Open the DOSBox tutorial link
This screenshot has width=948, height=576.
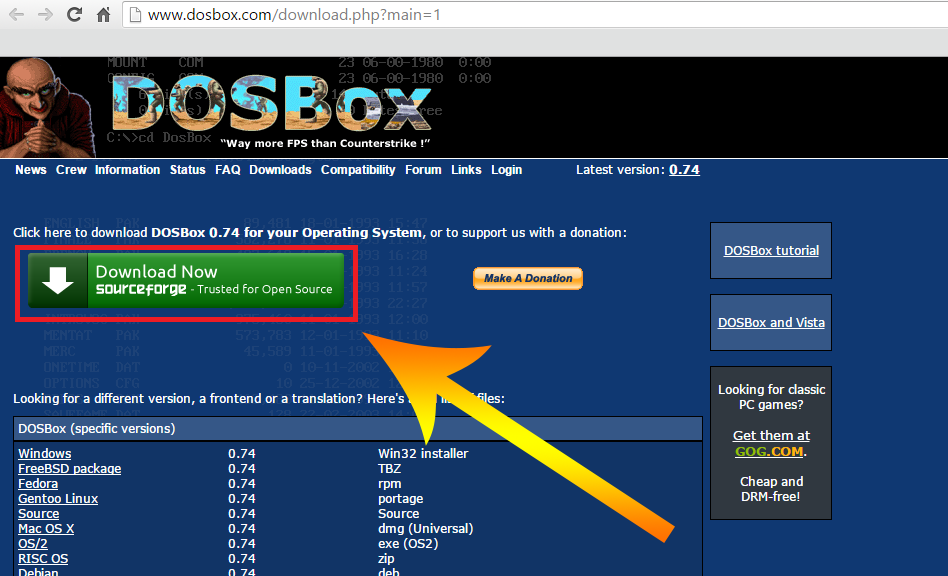tap(771, 250)
